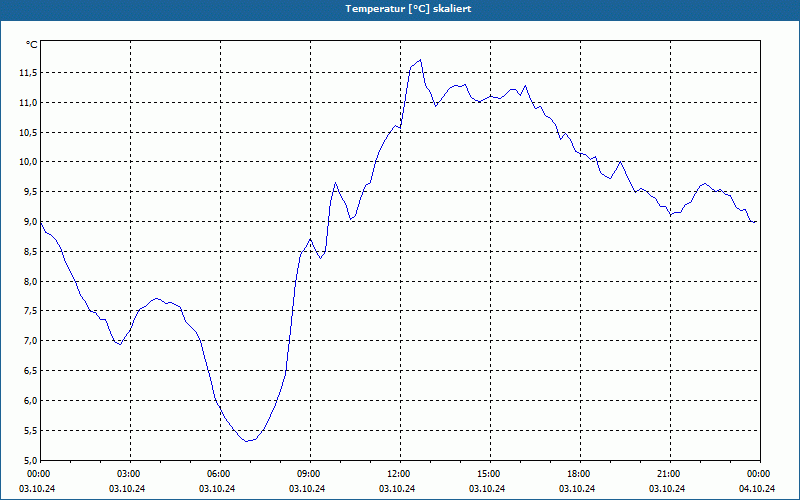Viewport: 800px width, 500px height.
Task: Click the curve's lowest point near 07:00
Action: click(246, 441)
